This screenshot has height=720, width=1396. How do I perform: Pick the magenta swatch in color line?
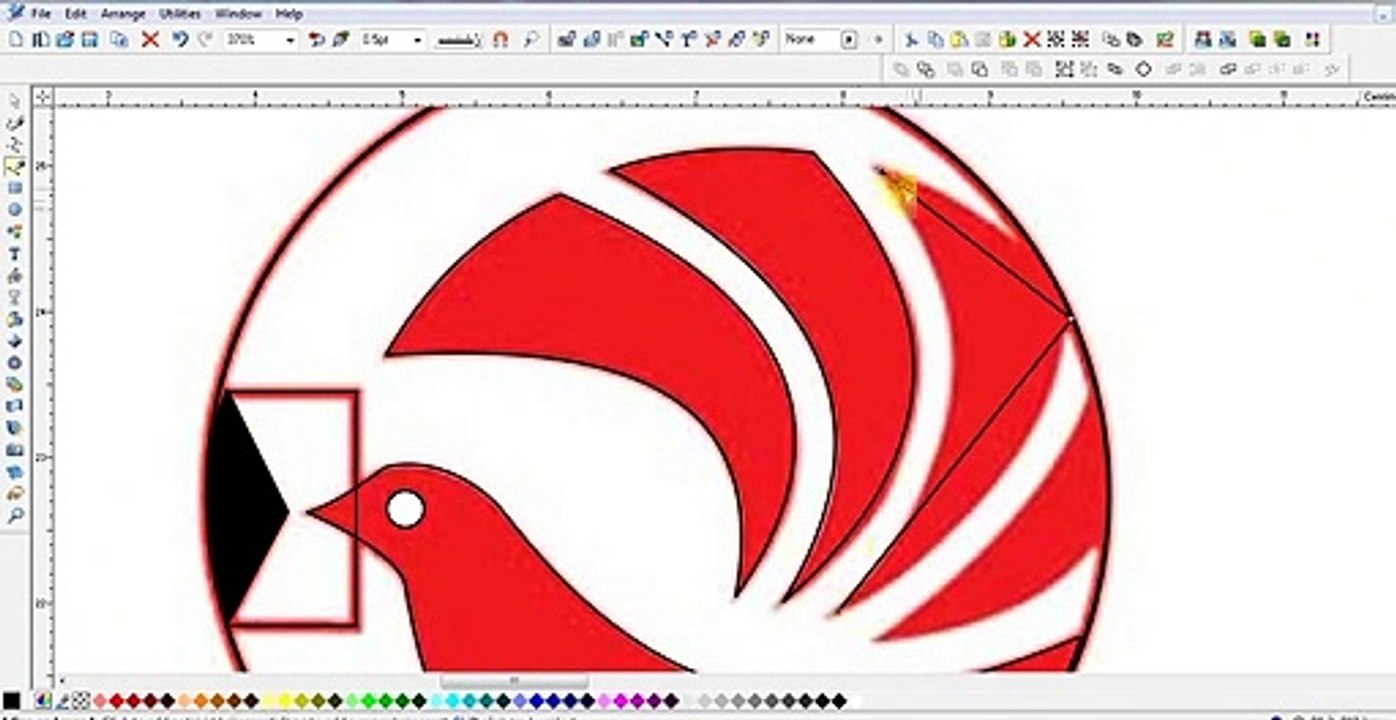click(x=621, y=701)
